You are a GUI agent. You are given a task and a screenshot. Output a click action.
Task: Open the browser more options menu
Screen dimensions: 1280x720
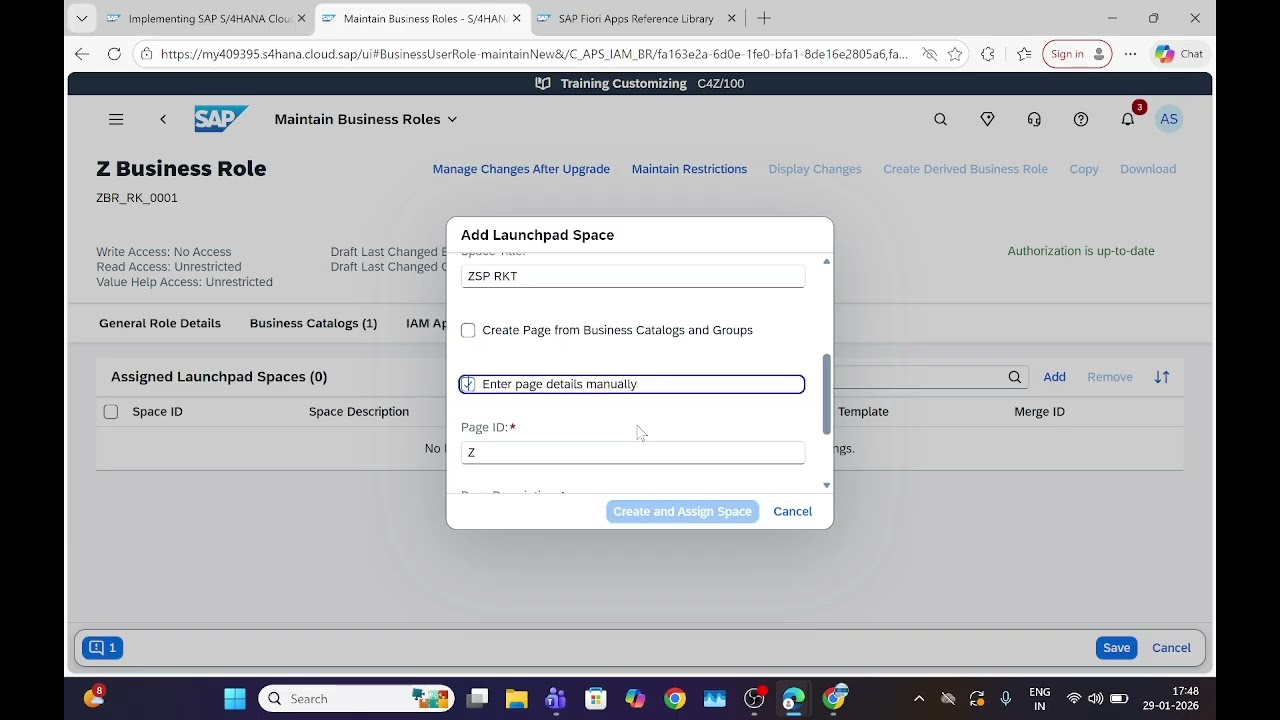pos(1130,54)
